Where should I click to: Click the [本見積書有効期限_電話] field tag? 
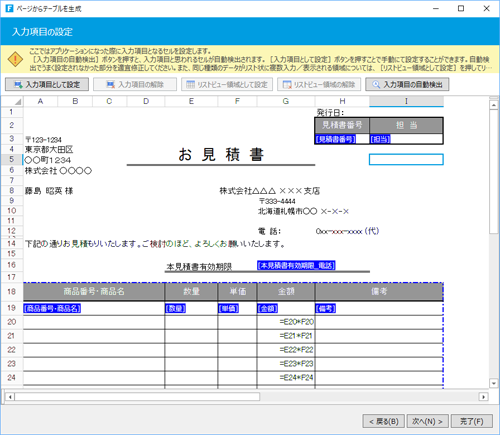[x=296, y=265]
